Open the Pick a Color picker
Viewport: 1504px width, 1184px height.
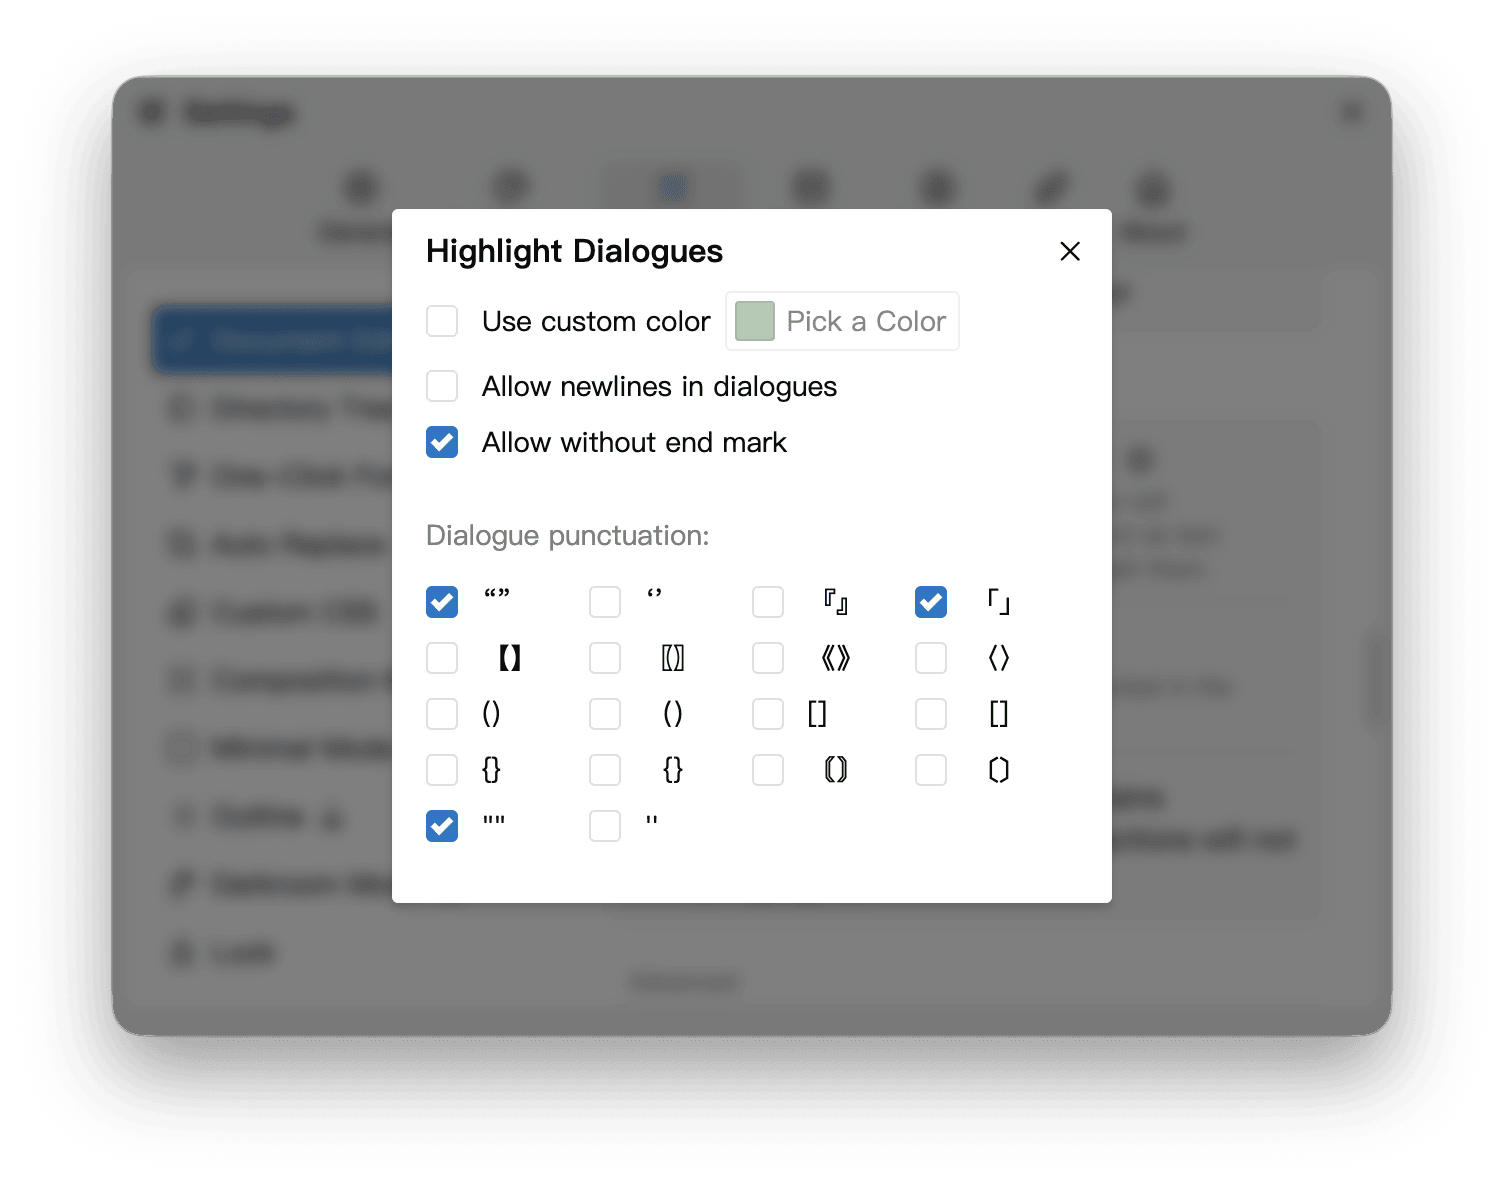pyautogui.click(x=865, y=322)
